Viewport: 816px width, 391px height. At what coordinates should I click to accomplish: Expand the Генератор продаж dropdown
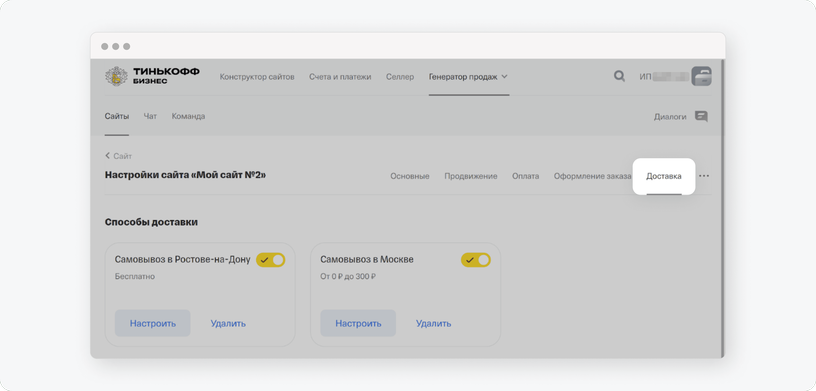coord(468,77)
